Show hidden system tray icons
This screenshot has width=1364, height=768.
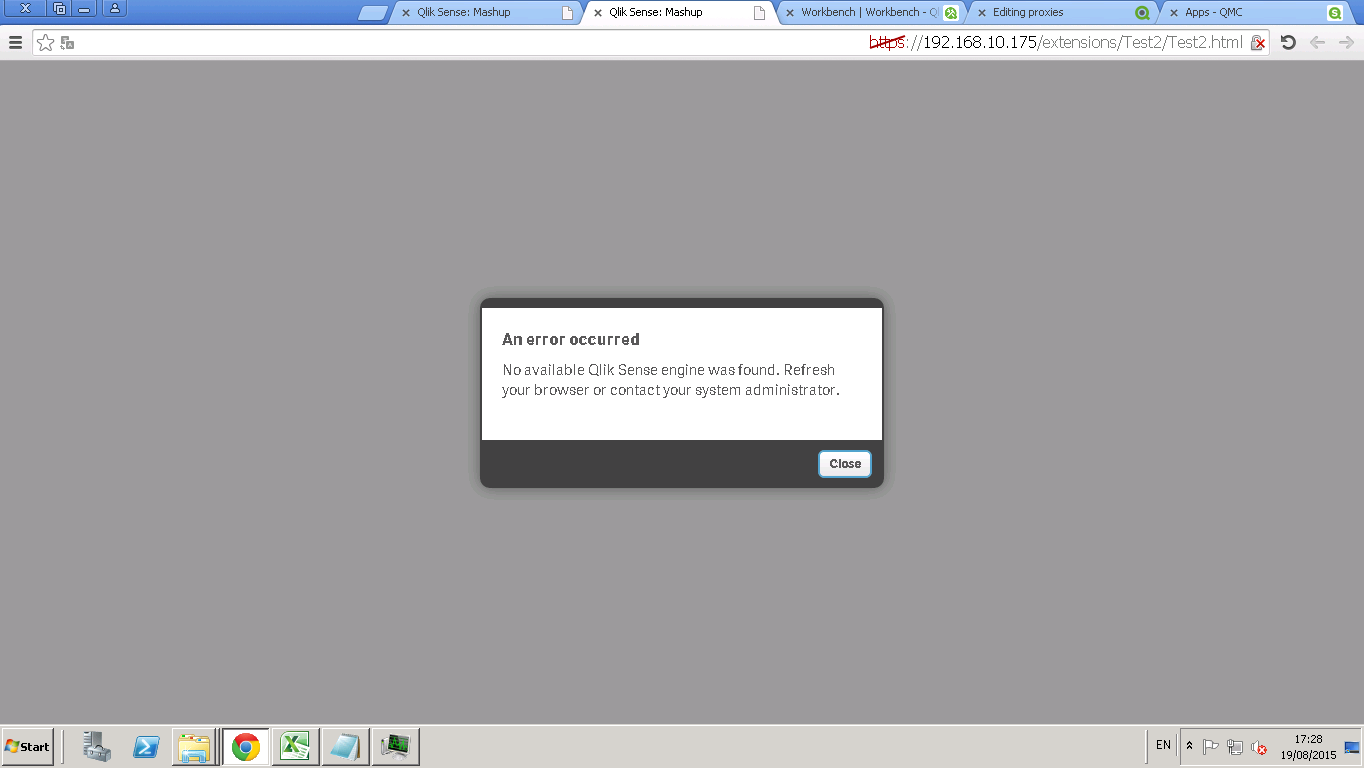coord(1189,746)
